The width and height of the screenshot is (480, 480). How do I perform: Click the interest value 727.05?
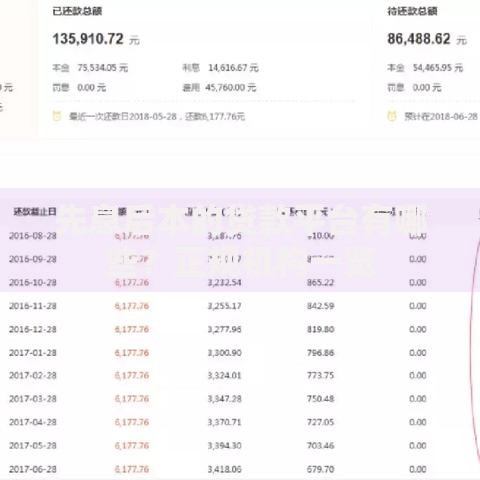click(320, 422)
